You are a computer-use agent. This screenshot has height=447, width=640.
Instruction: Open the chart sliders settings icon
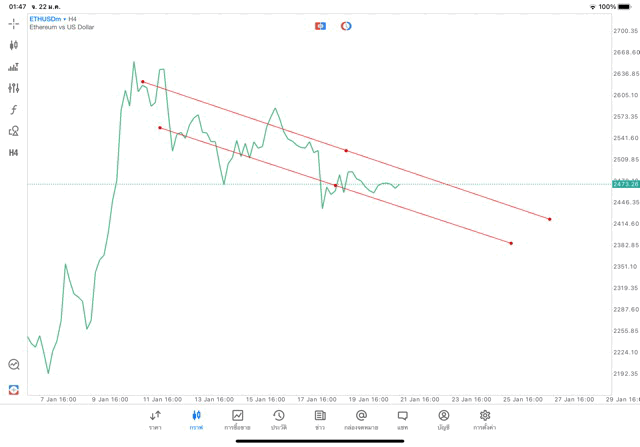point(14,89)
